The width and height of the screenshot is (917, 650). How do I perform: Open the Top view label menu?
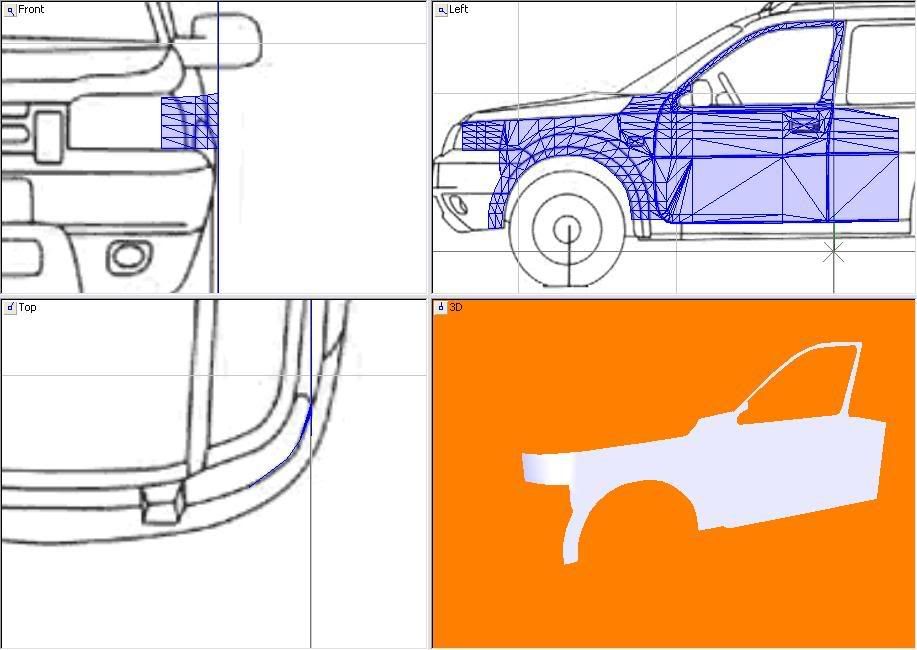pyautogui.click(x=28, y=307)
